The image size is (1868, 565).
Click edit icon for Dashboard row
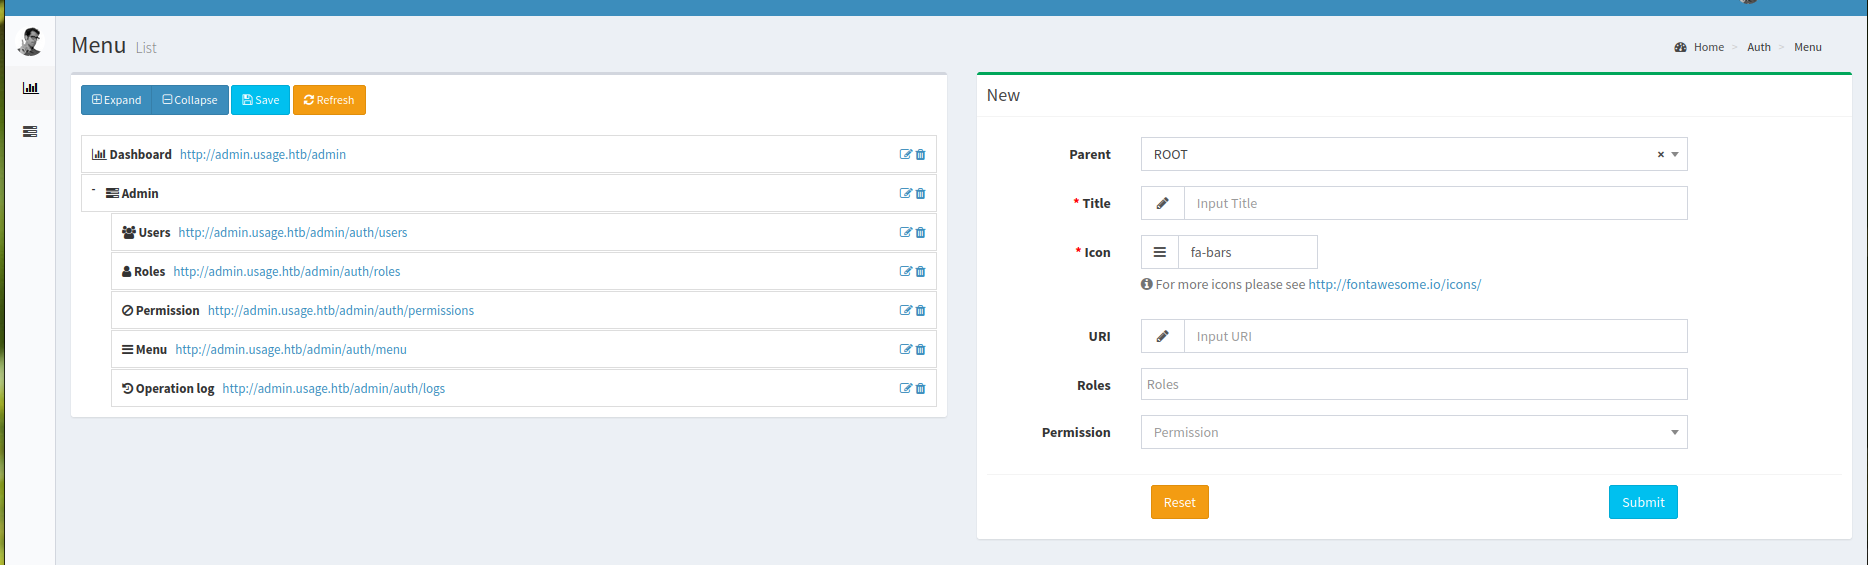point(905,155)
